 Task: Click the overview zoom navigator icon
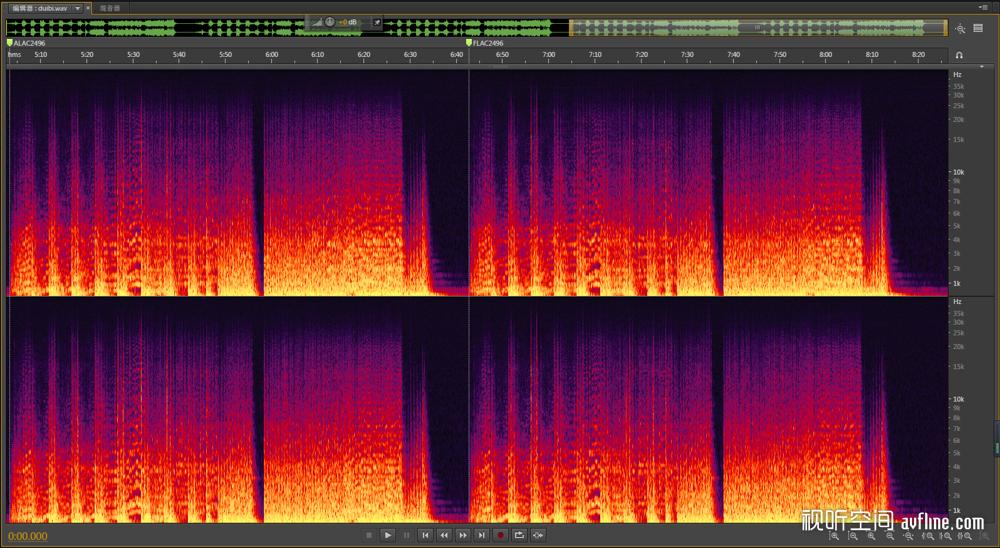960,28
